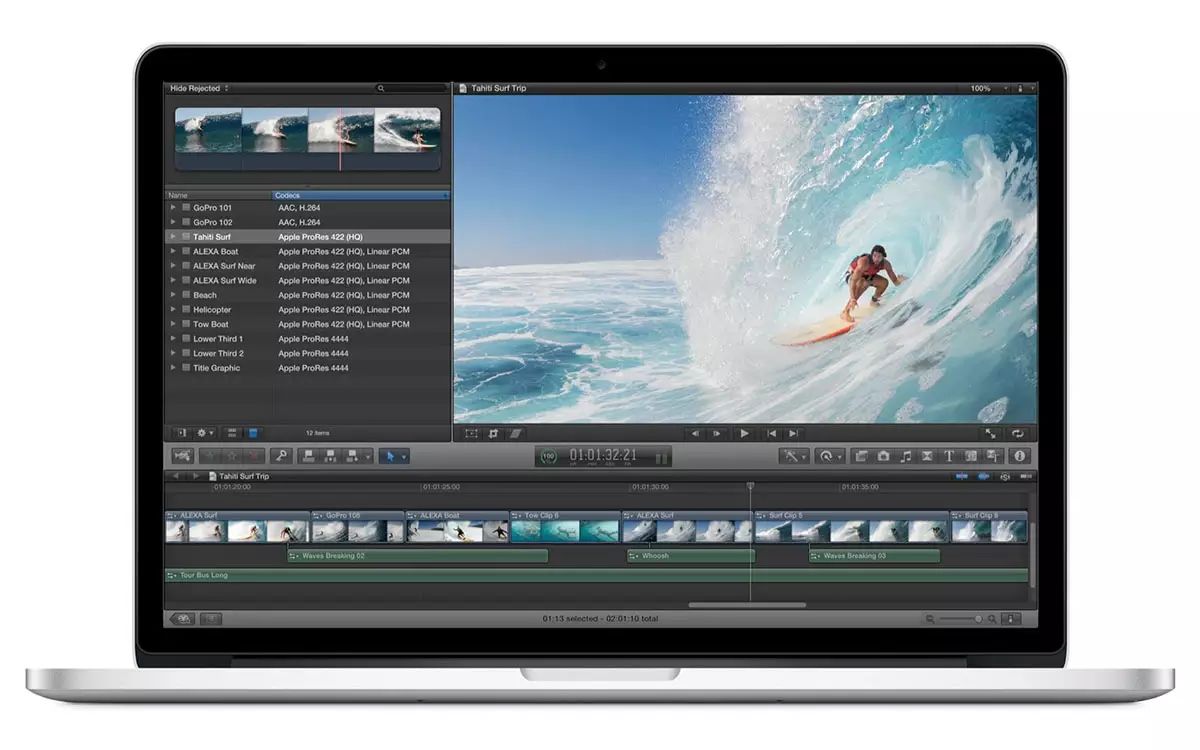Click the browser search field
The image size is (1200, 750).
click(410, 88)
